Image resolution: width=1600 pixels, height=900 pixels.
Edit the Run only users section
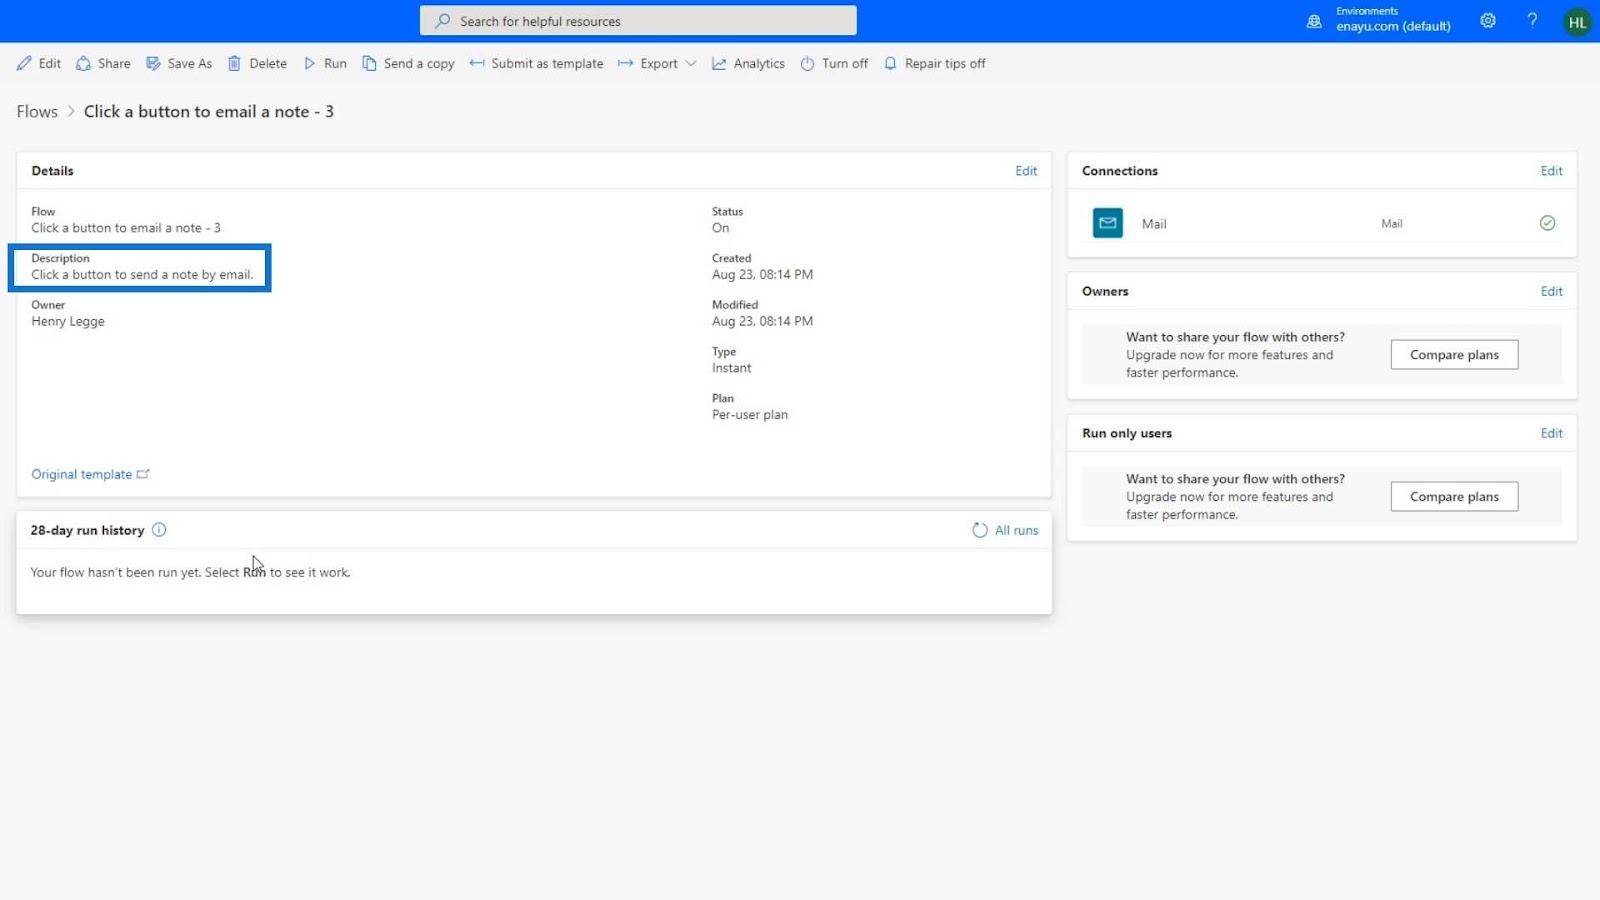click(1551, 433)
